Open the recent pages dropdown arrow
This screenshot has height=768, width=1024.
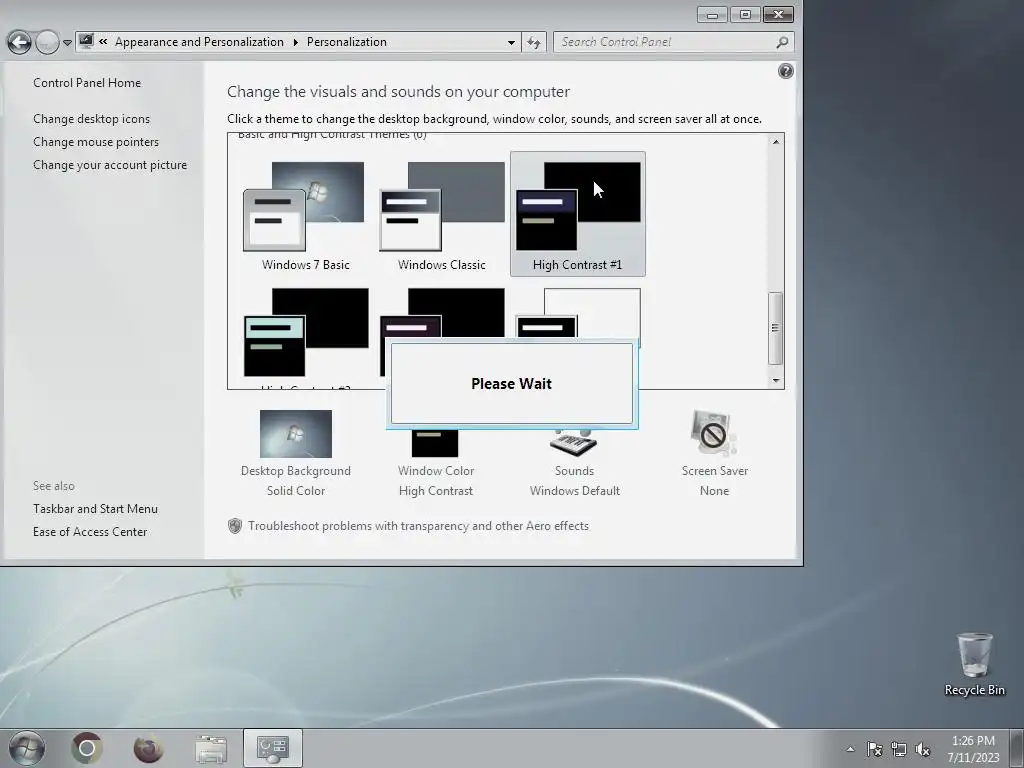pyautogui.click(x=67, y=43)
